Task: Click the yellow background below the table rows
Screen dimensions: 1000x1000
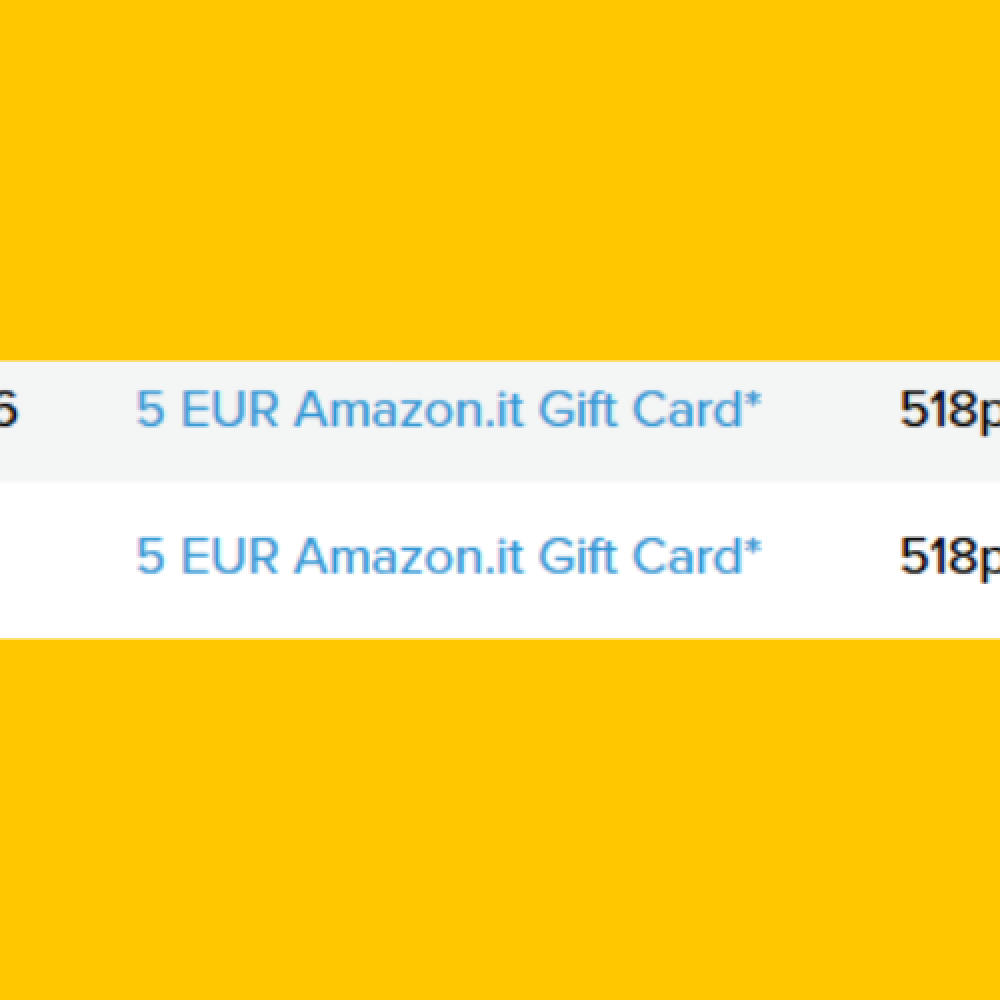Action: tap(500, 820)
